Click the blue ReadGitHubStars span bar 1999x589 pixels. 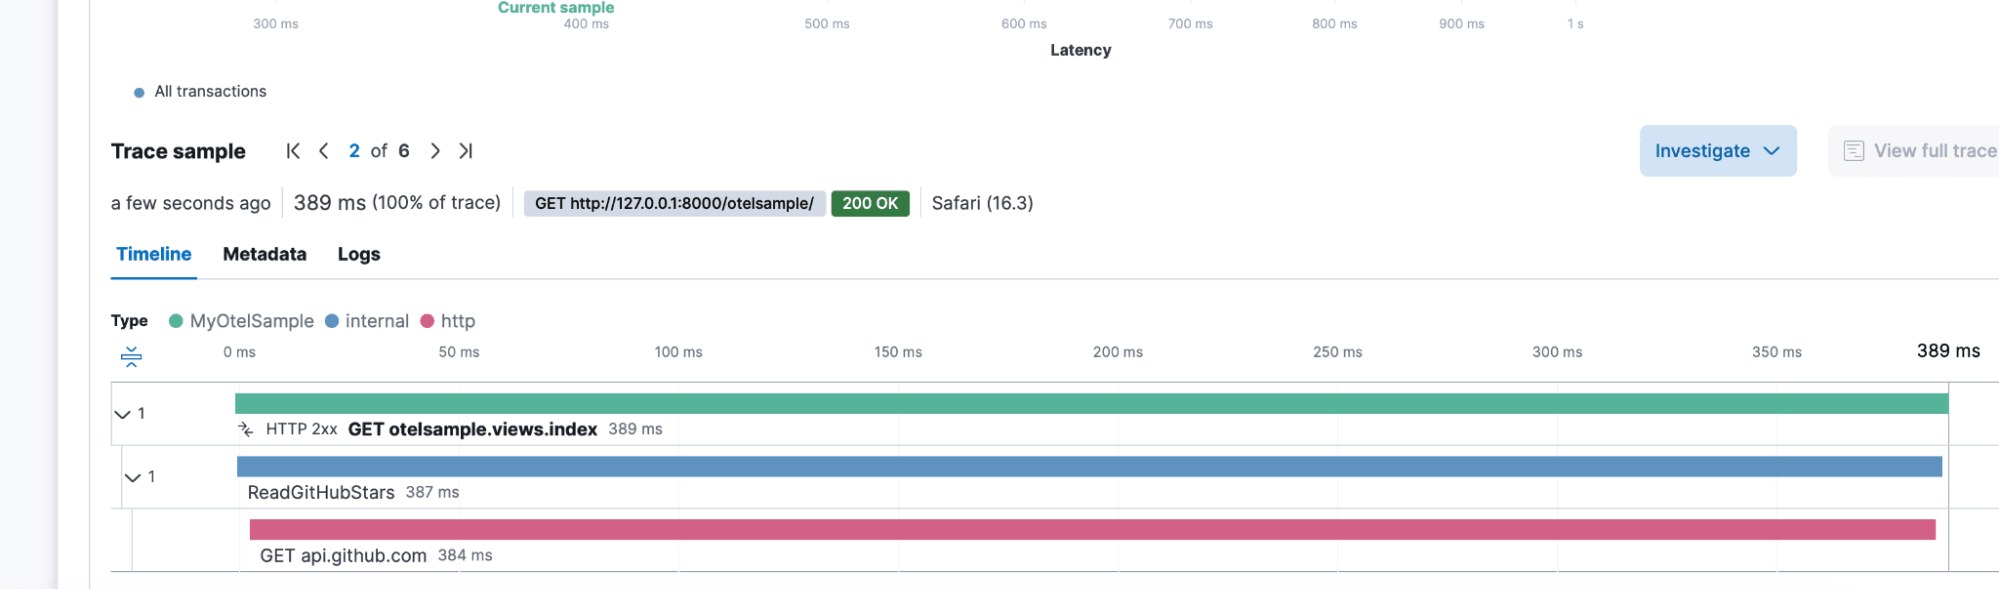(1089, 466)
